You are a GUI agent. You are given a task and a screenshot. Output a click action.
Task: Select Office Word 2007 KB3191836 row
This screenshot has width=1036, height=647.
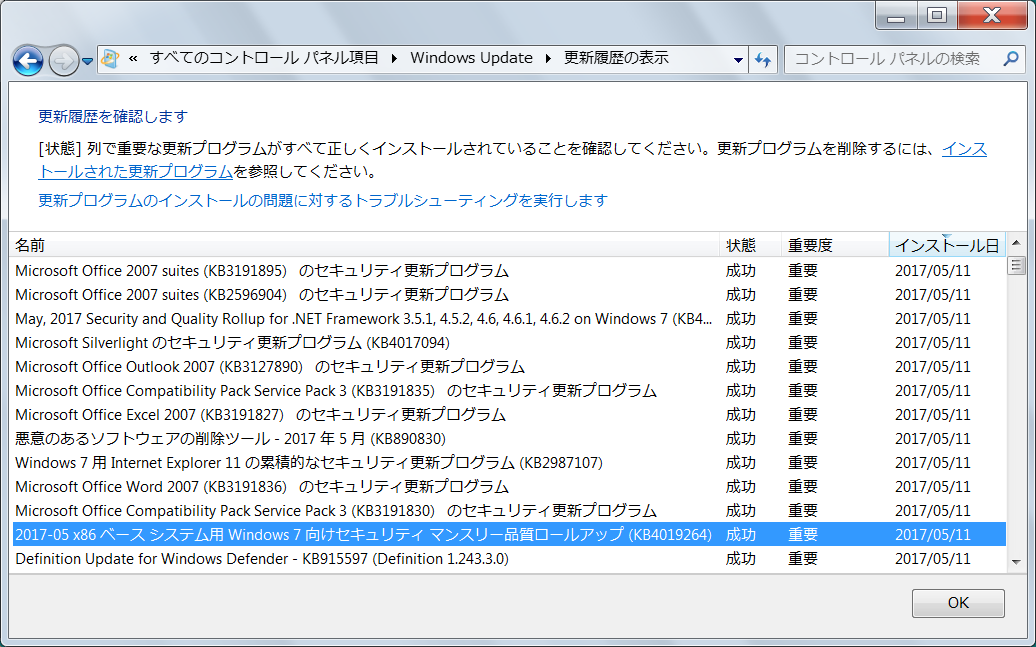509,487
